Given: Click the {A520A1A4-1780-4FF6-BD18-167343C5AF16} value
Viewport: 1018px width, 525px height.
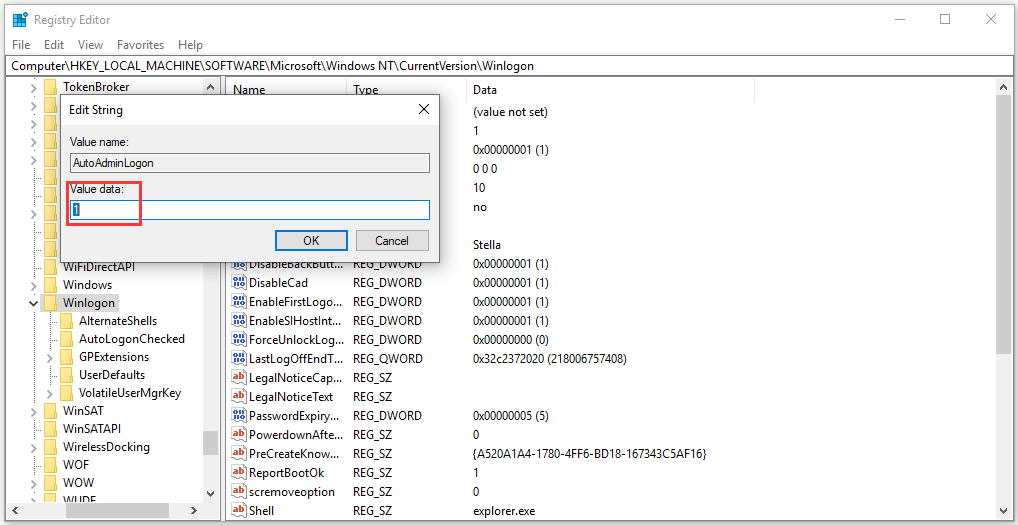Looking at the screenshot, I should coord(590,454).
